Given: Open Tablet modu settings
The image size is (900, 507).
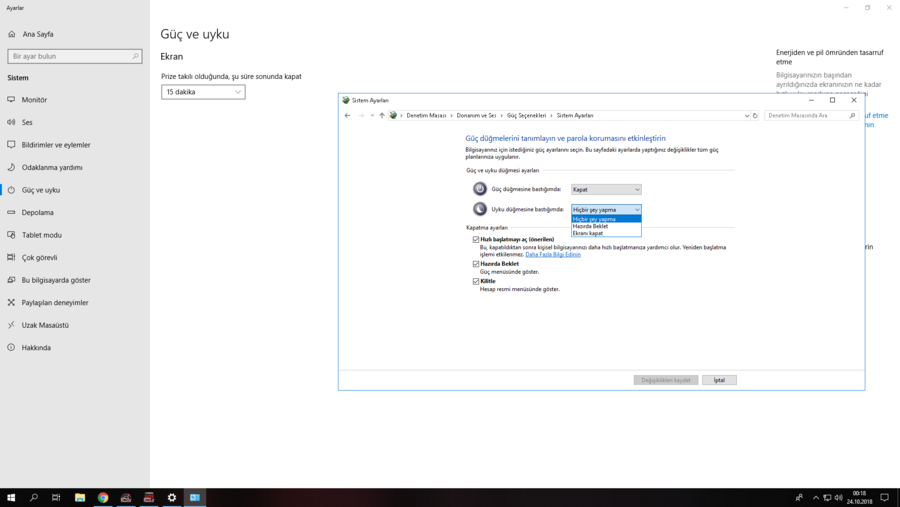Looking at the screenshot, I should [x=41, y=235].
